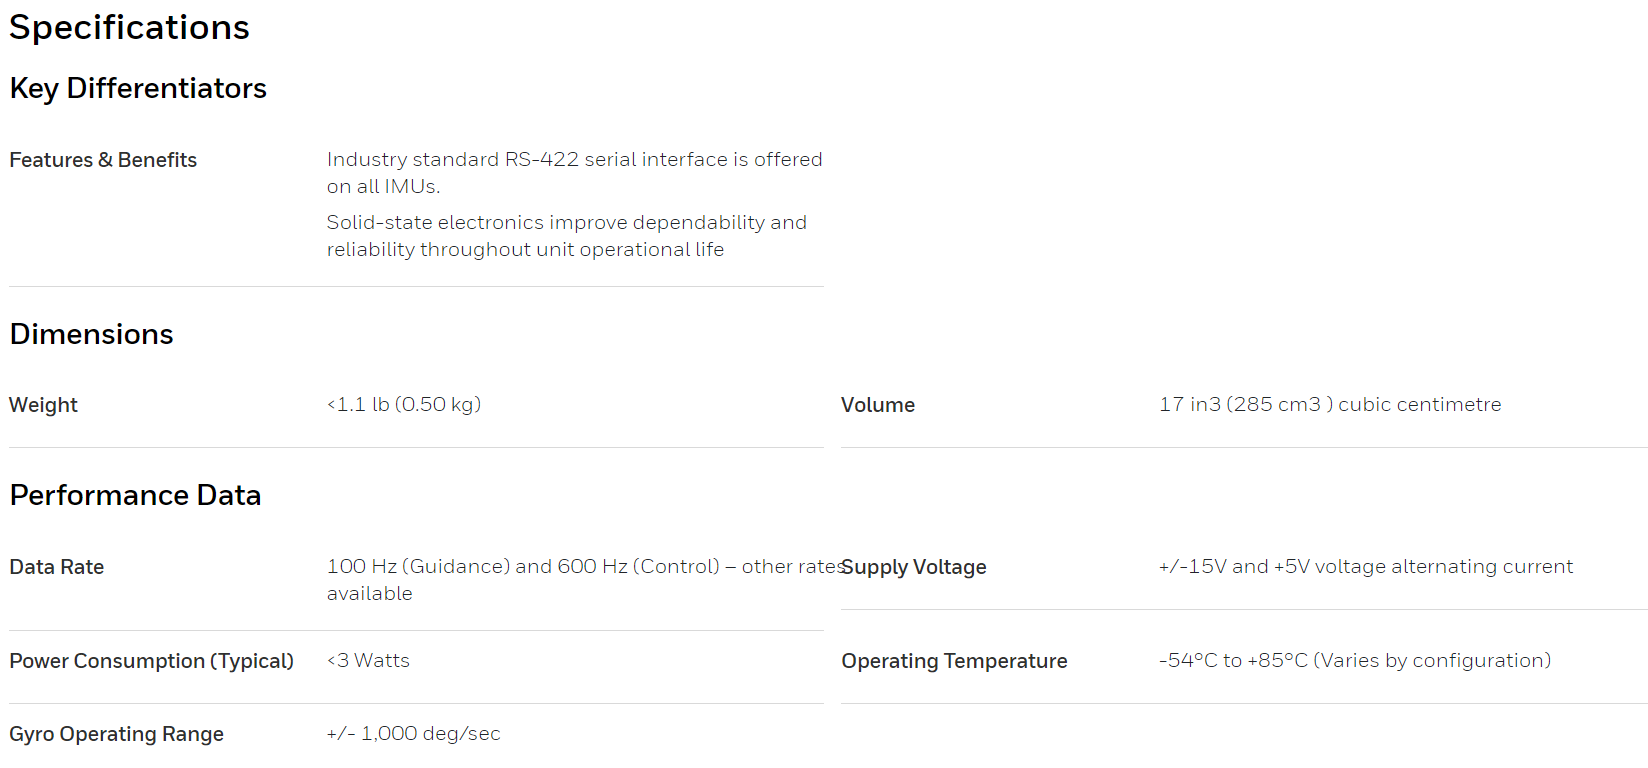This screenshot has height=768, width=1648.
Task: Click the Supply Voltage label
Action: point(914,567)
